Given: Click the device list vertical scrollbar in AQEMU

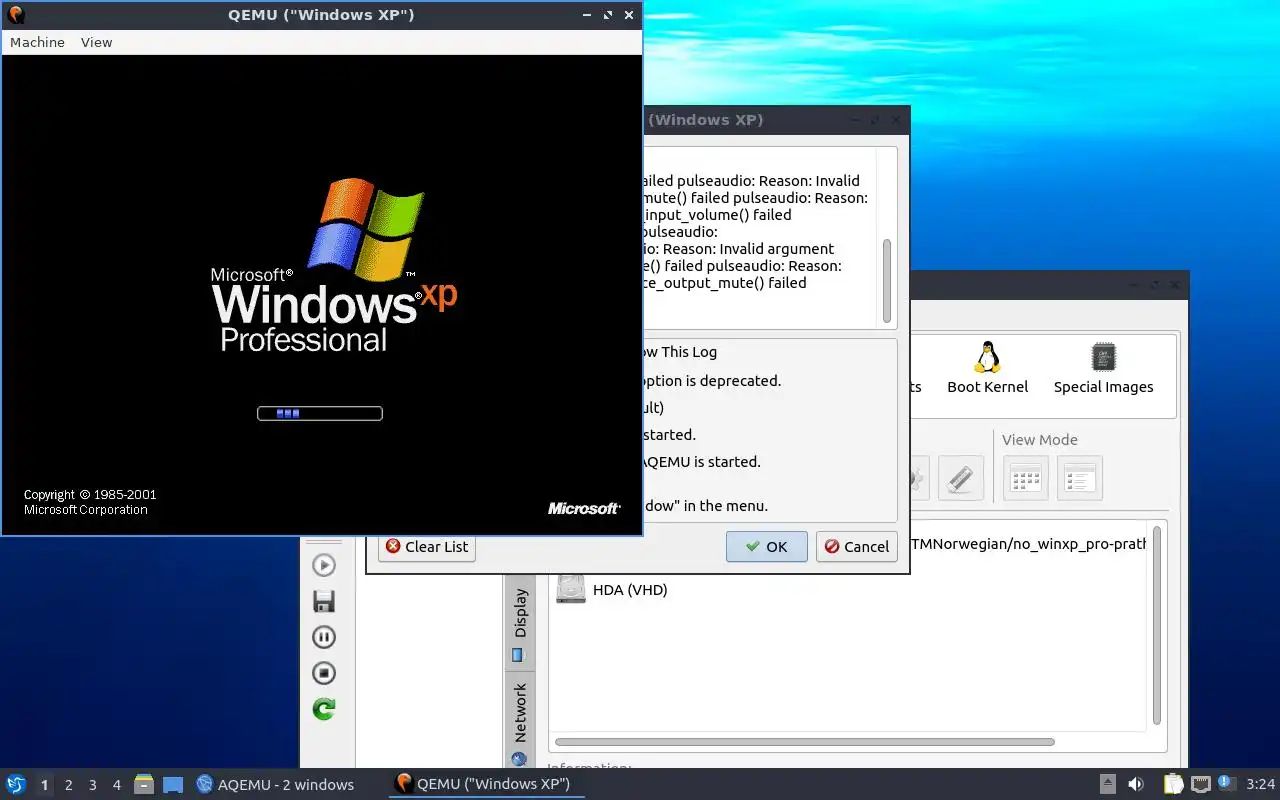Looking at the screenshot, I should click(x=1157, y=625).
